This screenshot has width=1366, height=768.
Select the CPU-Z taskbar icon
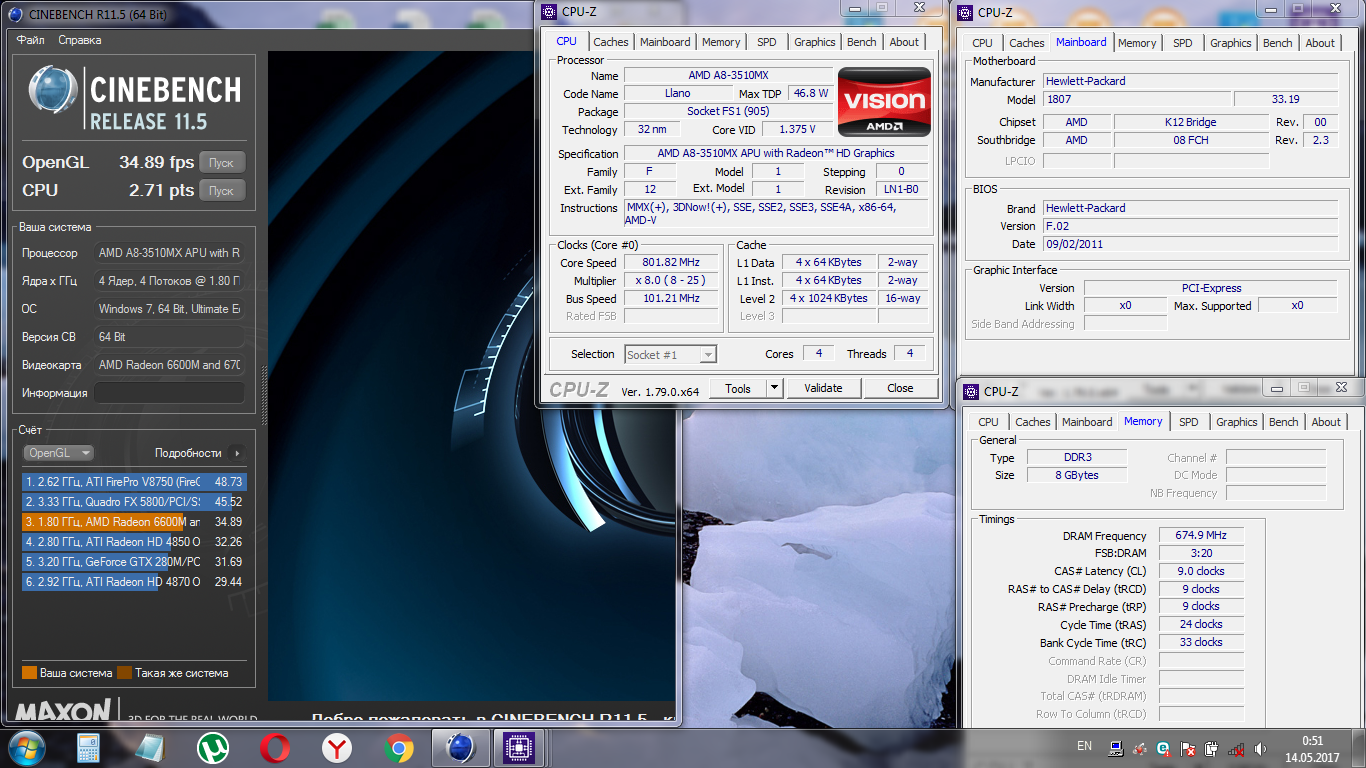coord(520,748)
